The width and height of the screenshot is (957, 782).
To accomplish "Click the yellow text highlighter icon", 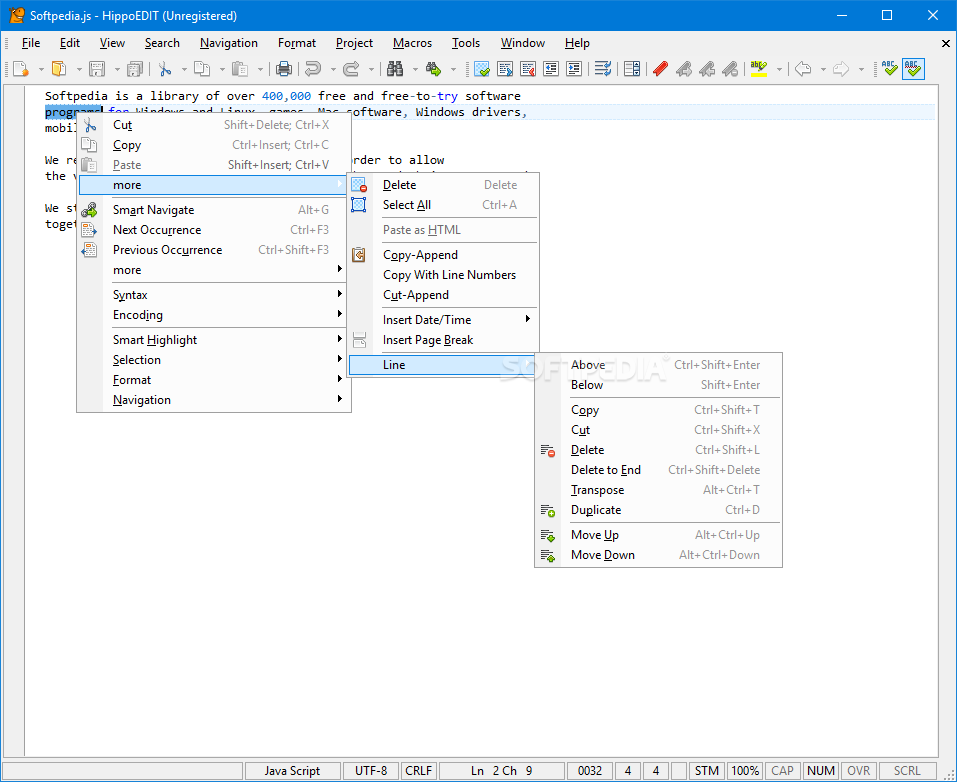I will (759, 69).
